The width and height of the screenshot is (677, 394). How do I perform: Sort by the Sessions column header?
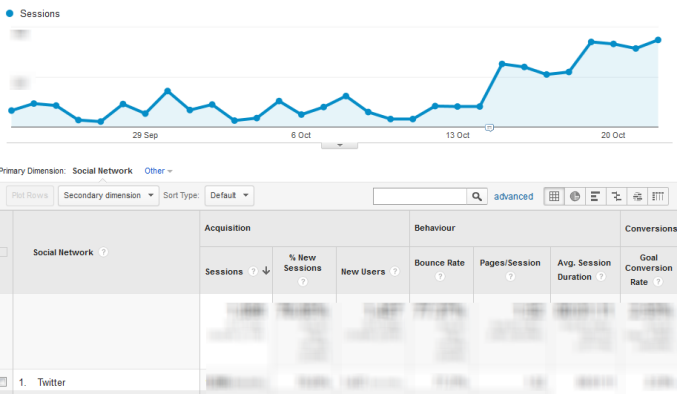tap(224, 272)
